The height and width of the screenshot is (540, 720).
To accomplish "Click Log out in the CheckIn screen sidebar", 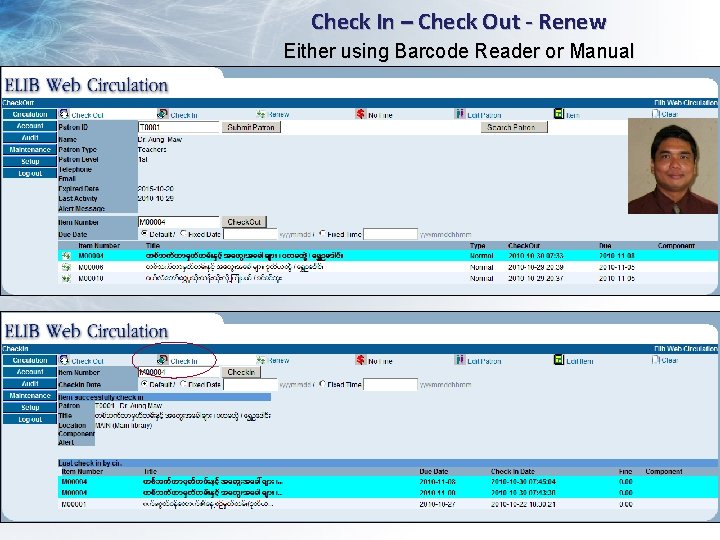I will click(30, 420).
